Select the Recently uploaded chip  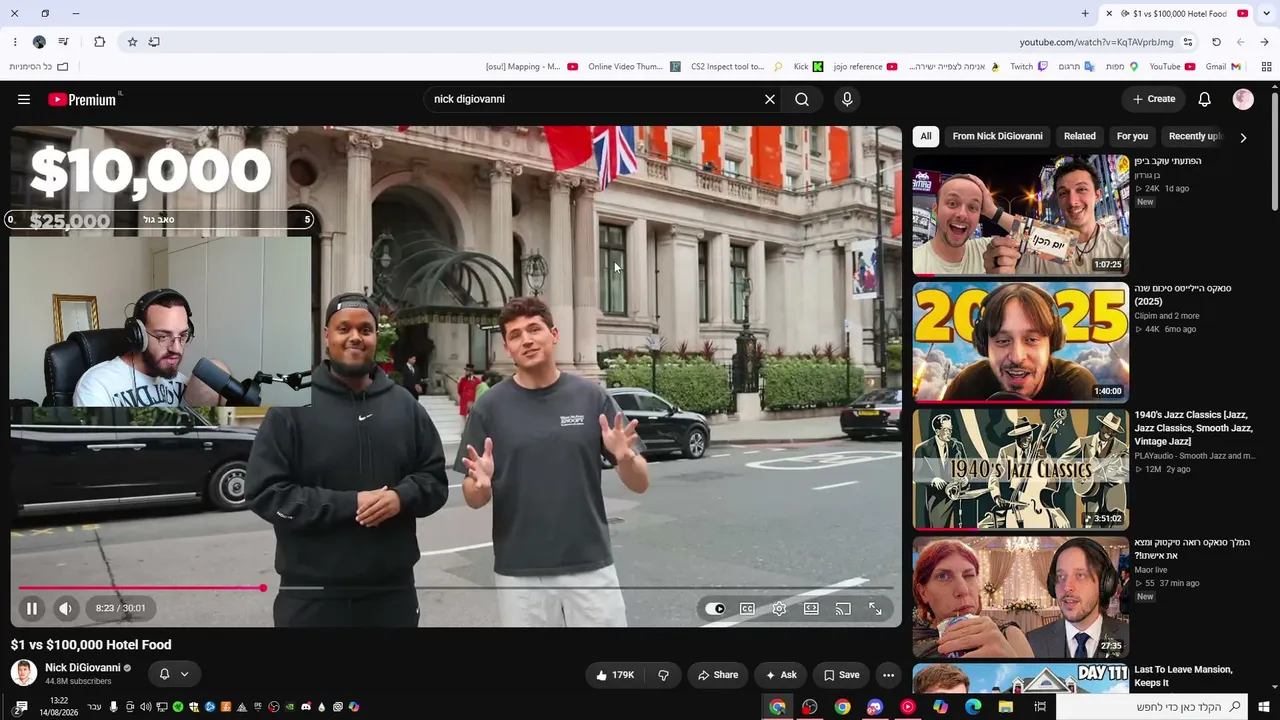pyautogui.click(x=1194, y=136)
